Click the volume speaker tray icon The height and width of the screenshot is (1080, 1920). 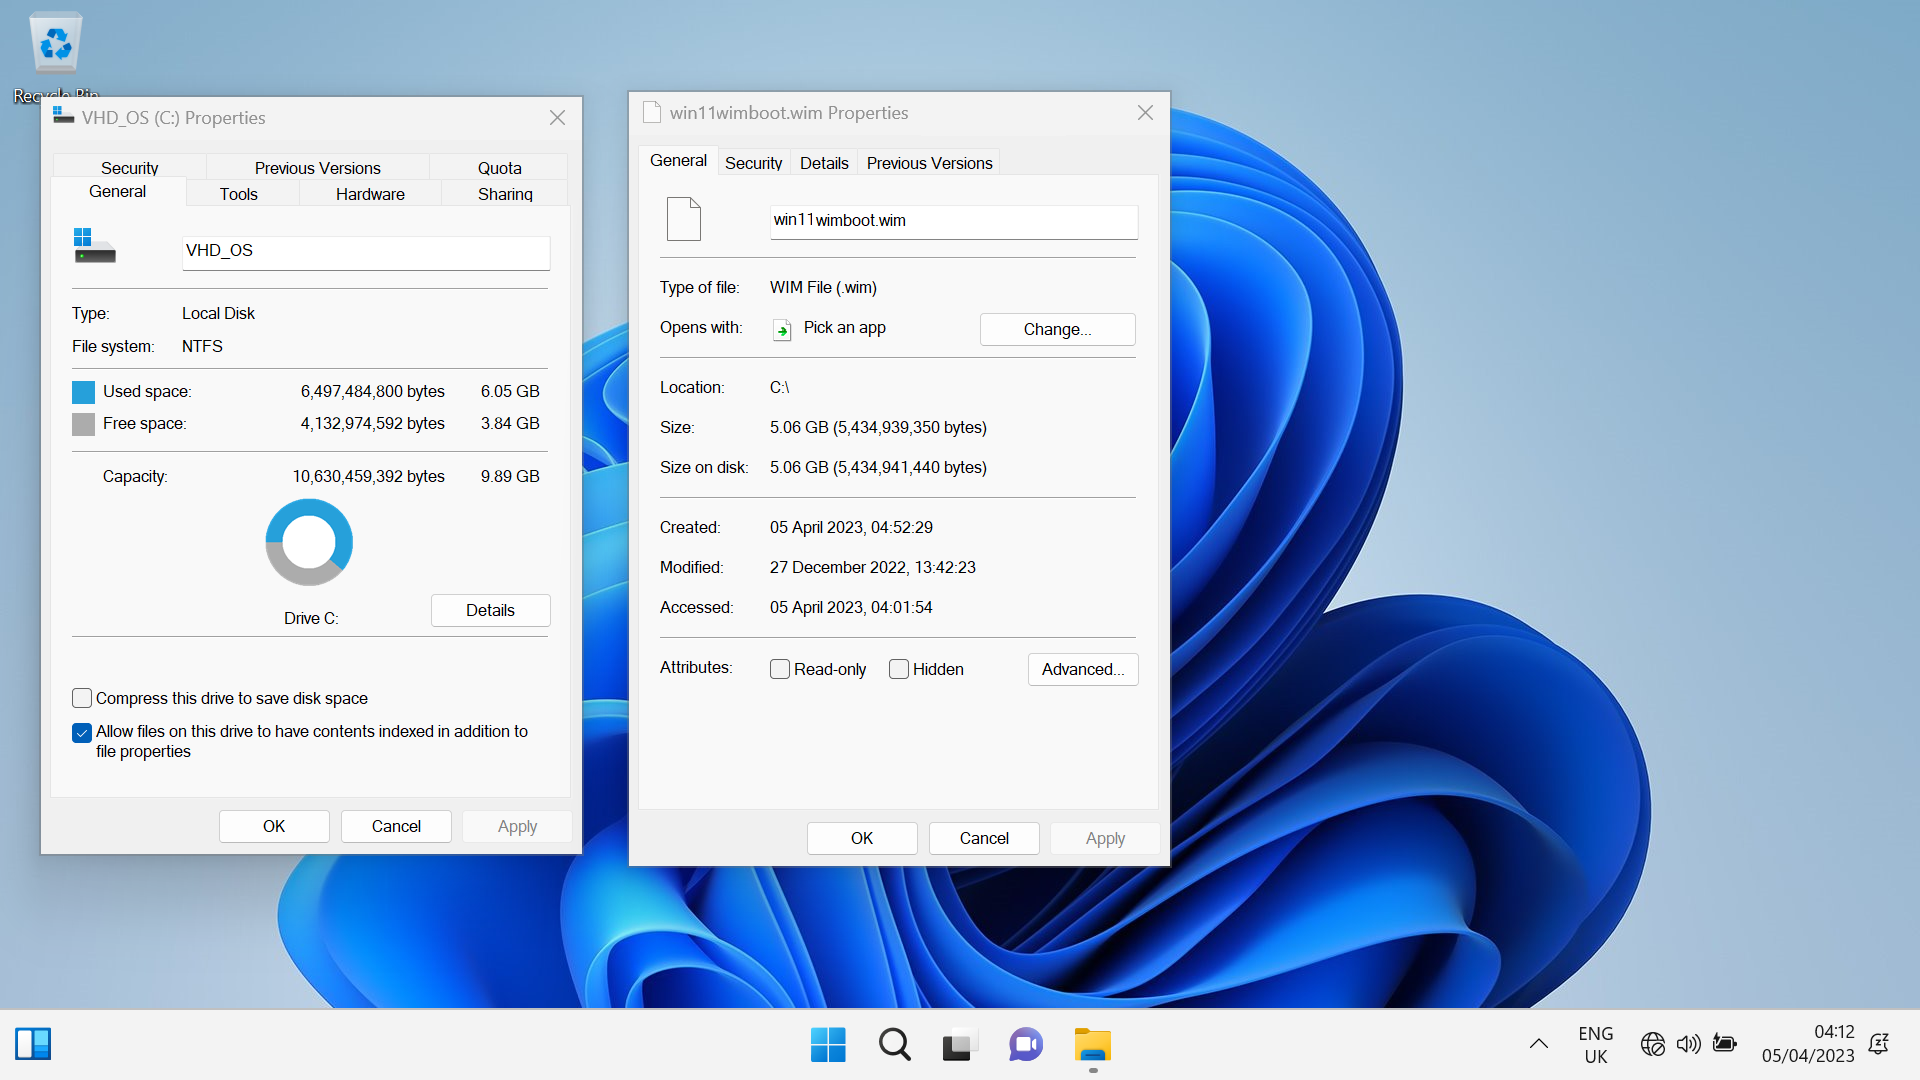click(1688, 1044)
